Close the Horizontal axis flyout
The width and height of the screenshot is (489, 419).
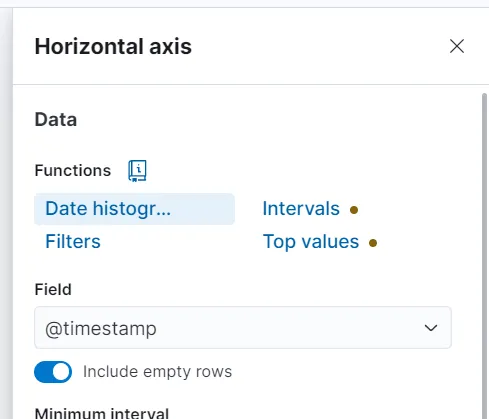coord(457,46)
